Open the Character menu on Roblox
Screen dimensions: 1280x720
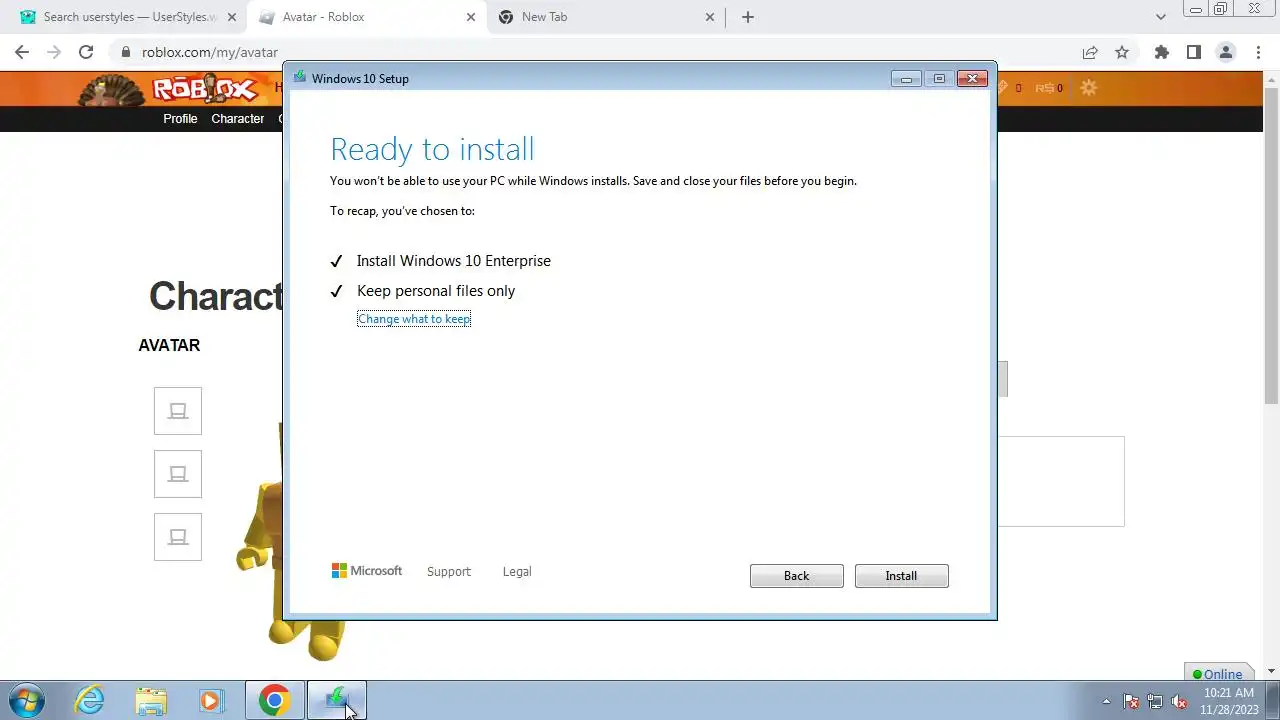(x=238, y=119)
